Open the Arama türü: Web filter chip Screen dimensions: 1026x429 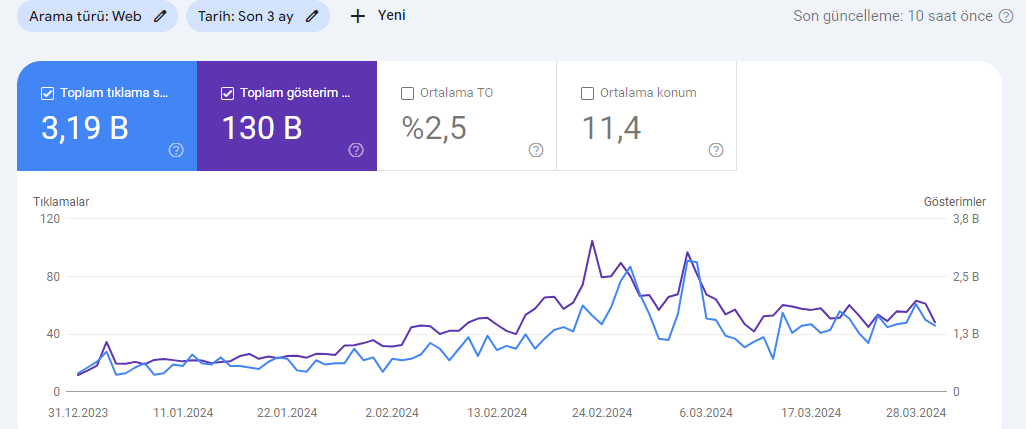[97, 16]
